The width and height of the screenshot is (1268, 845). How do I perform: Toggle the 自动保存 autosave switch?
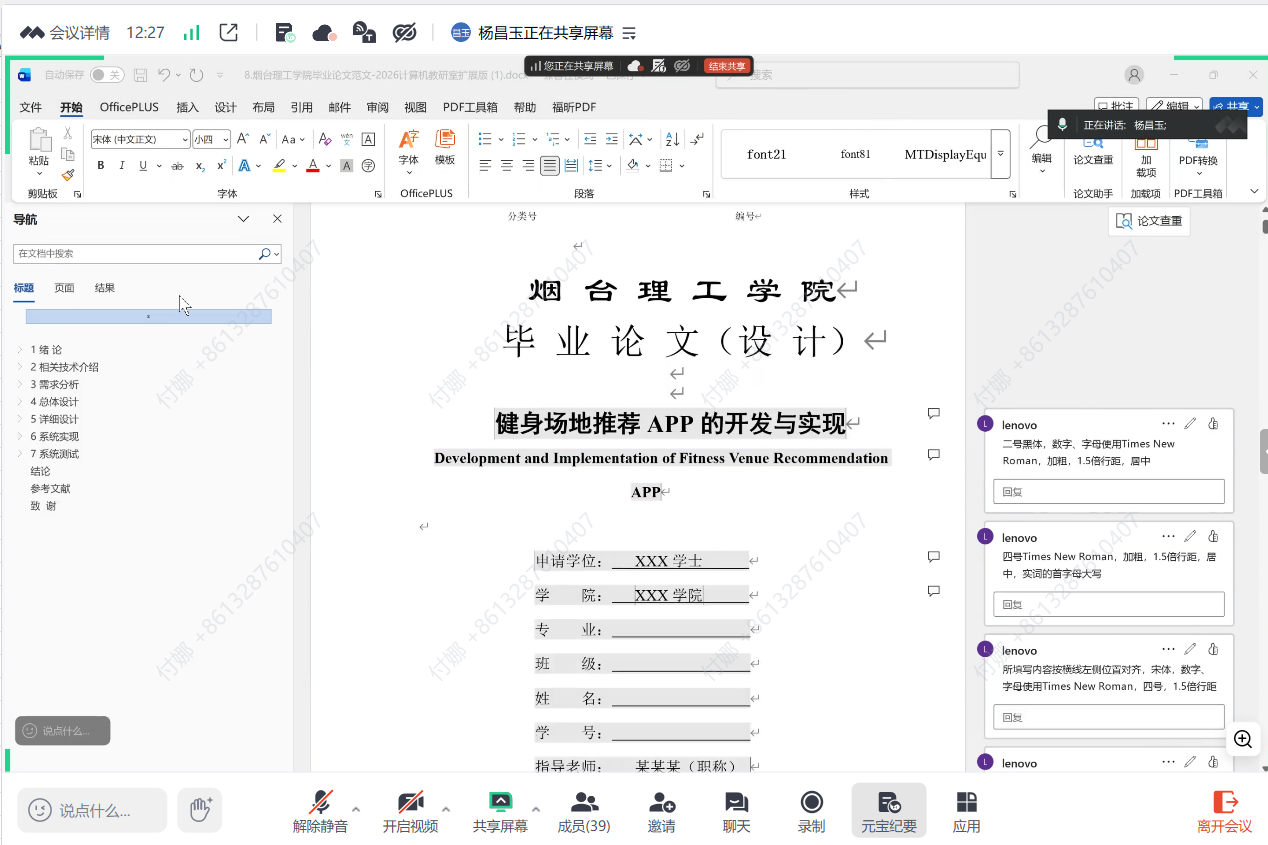point(107,75)
